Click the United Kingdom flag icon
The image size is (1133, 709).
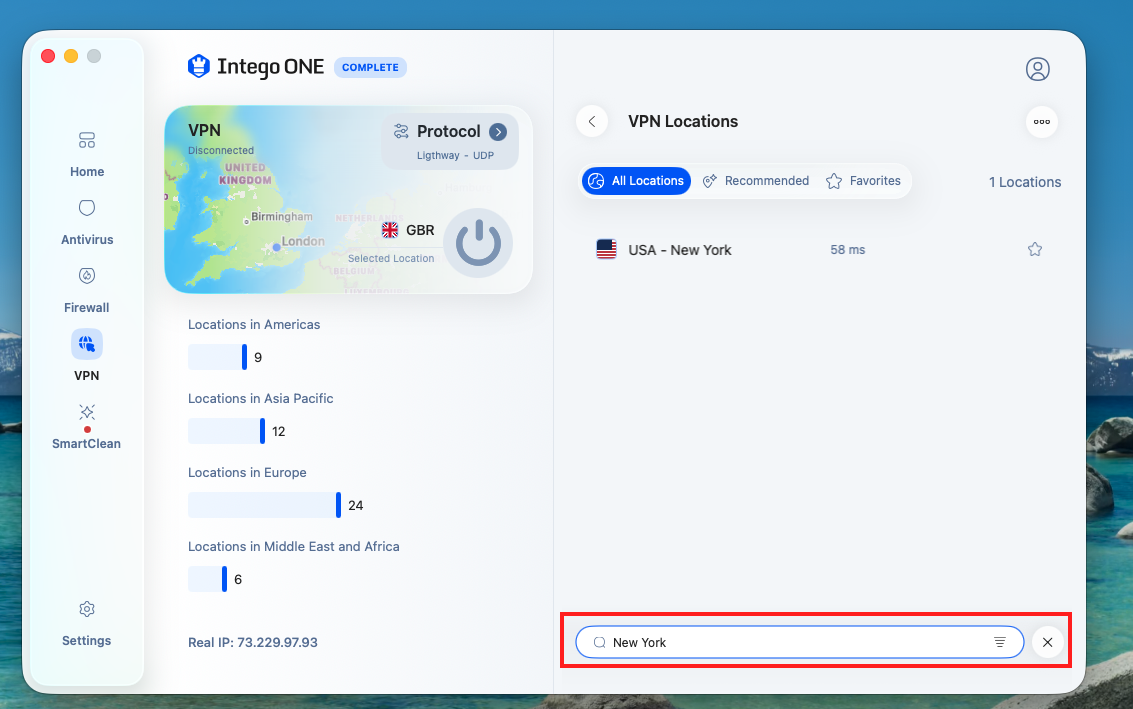[x=390, y=230]
